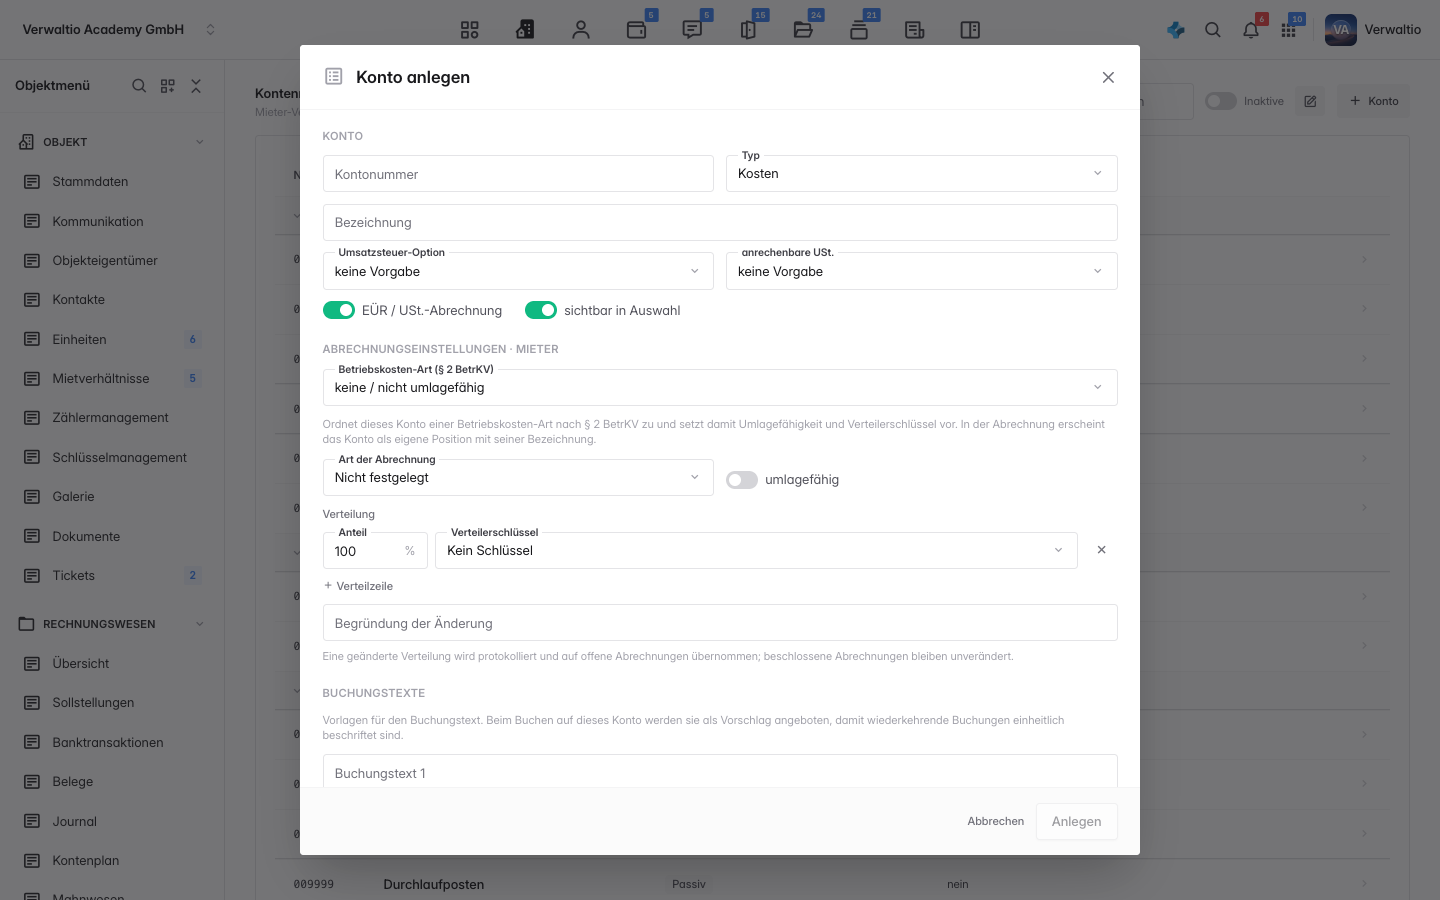The height and width of the screenshot is (900, 1440).
Task: Click the notifications bell icon
Action: point(1251,30)
